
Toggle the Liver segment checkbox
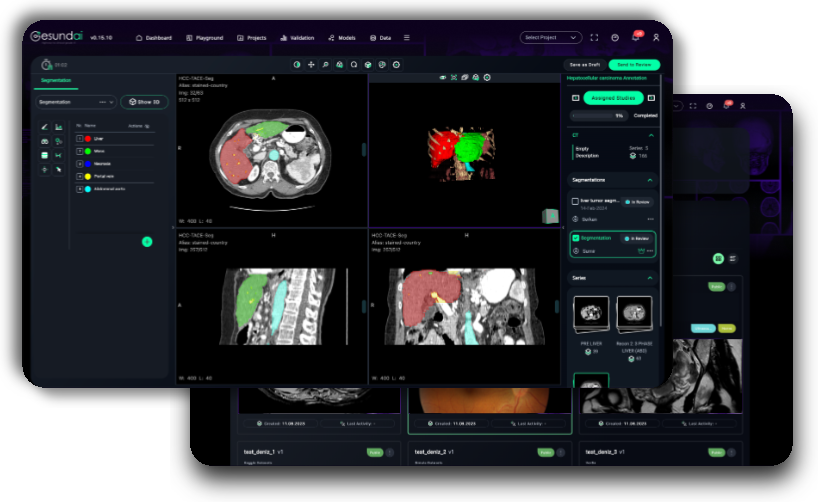[x=79, y=138]
